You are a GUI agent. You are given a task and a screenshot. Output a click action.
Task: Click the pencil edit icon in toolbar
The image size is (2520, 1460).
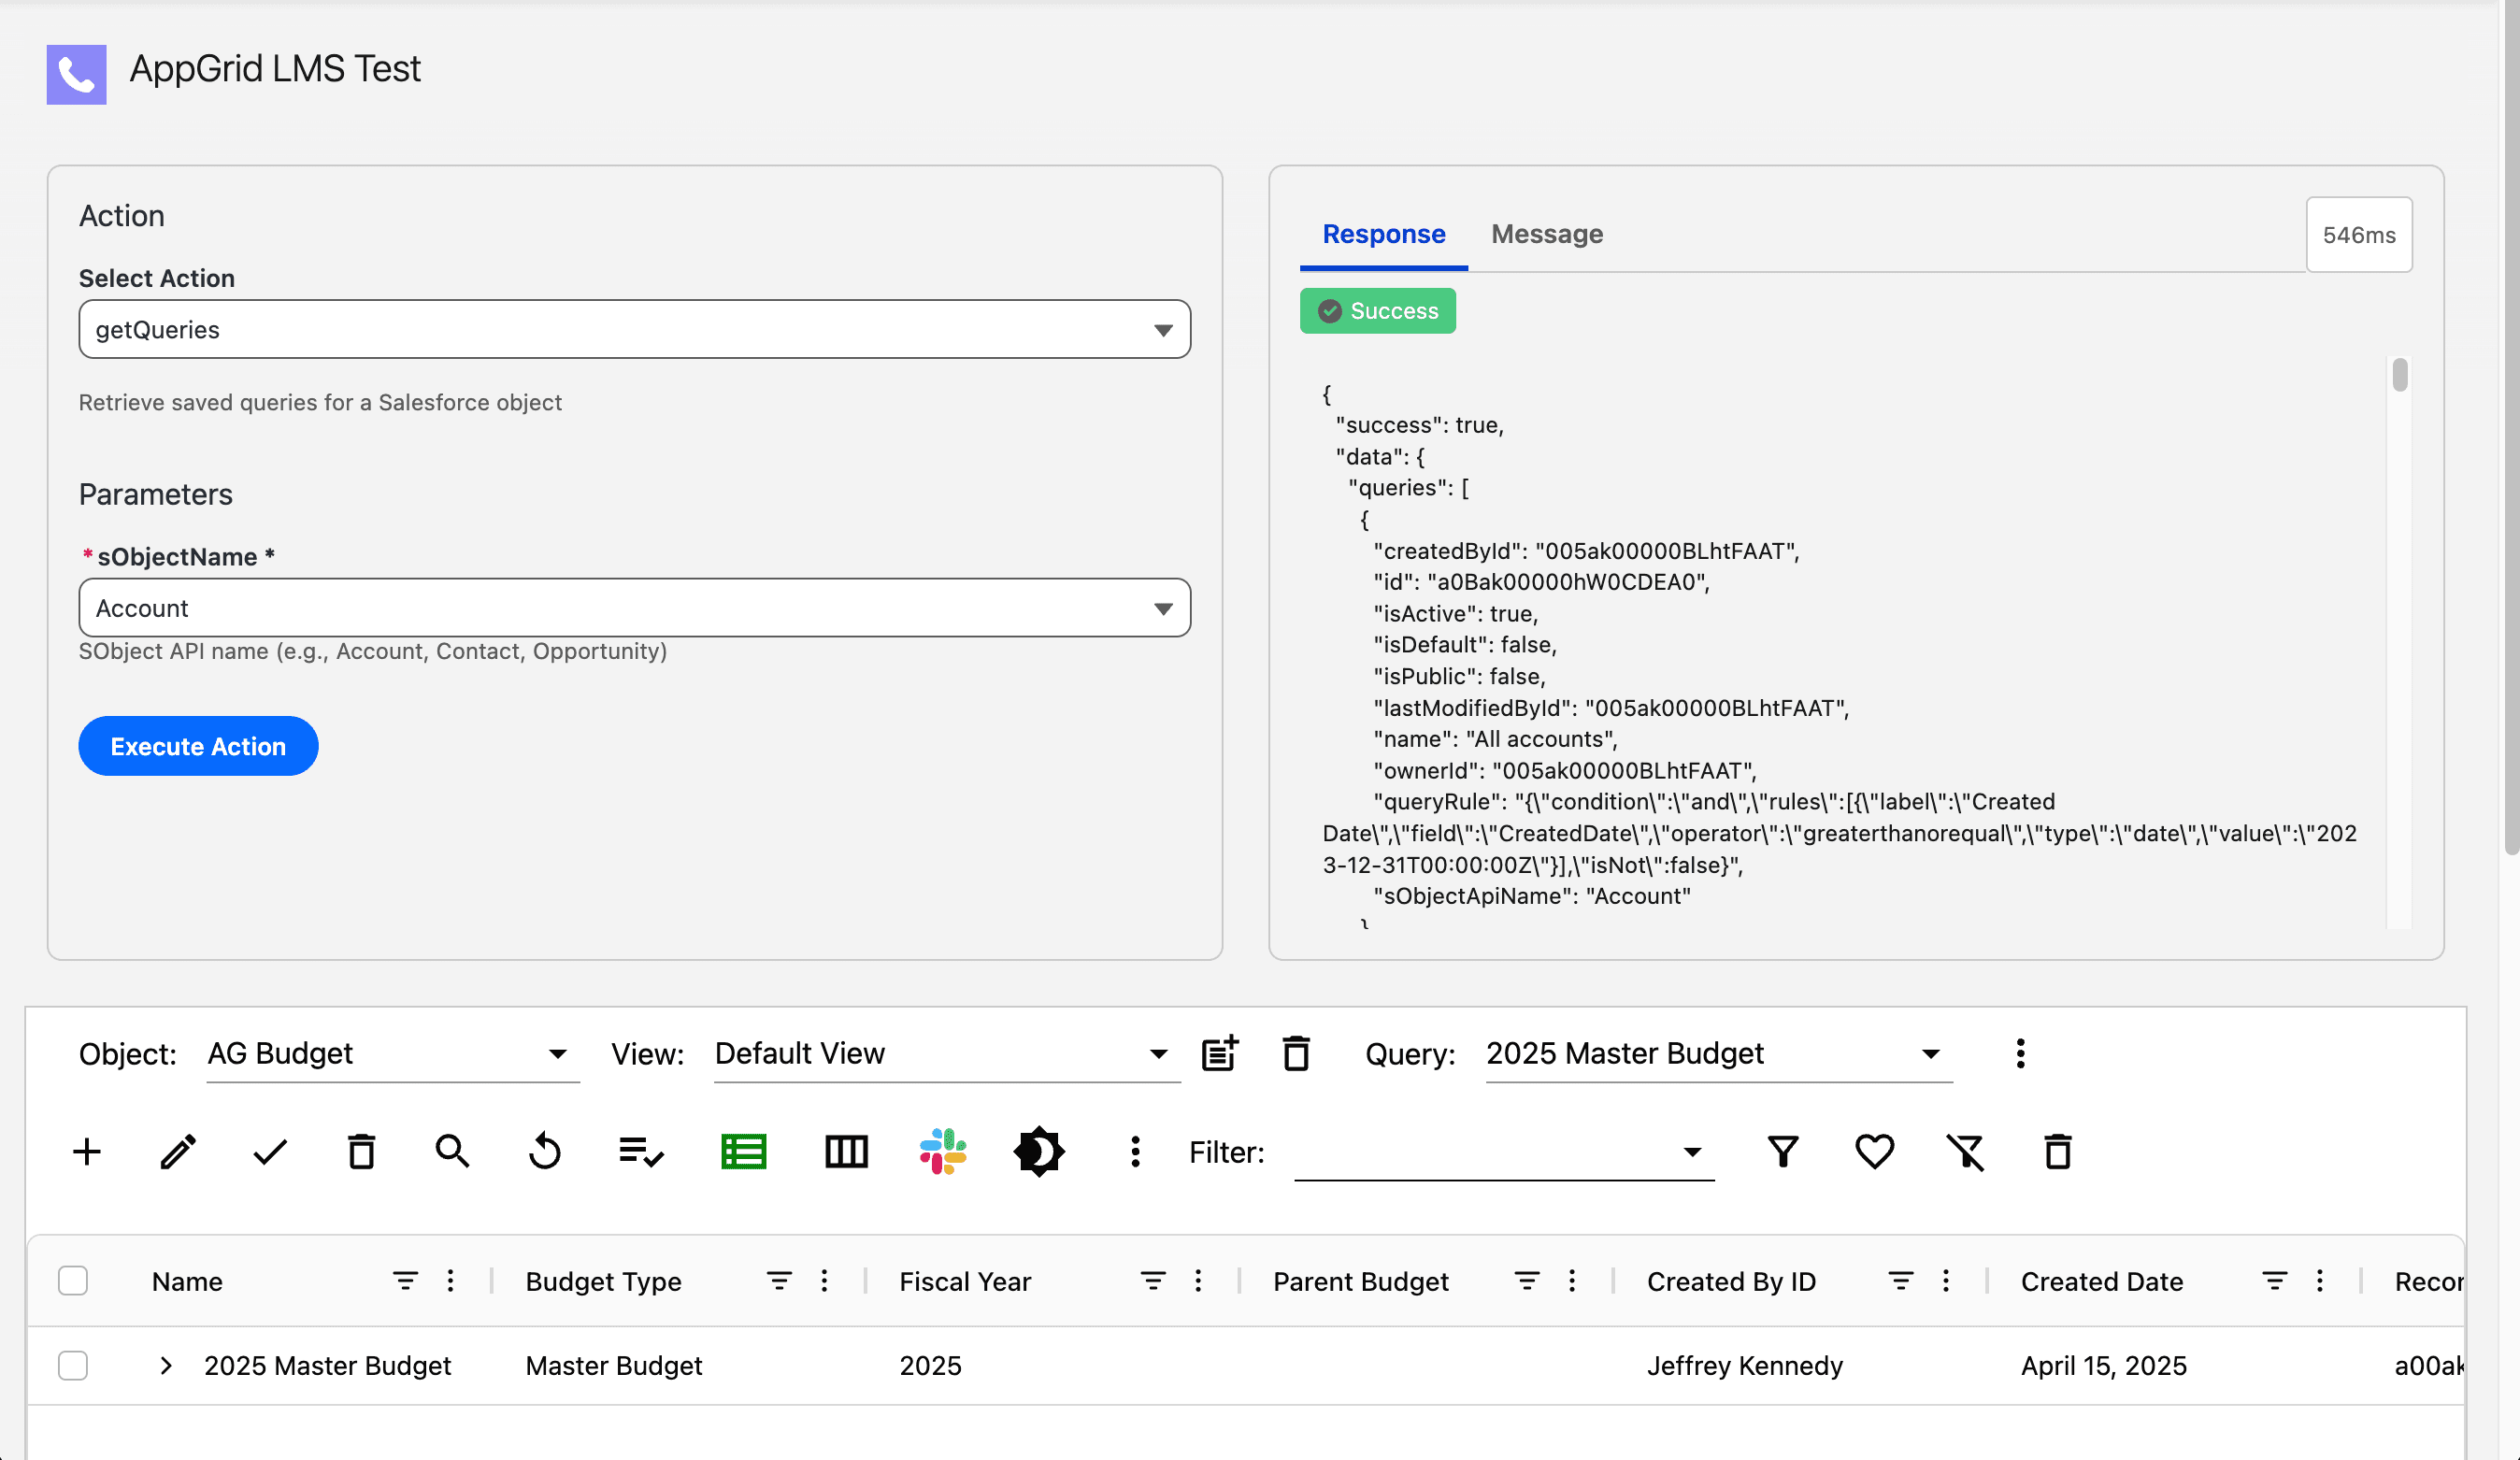click(x=178, y=1152)
